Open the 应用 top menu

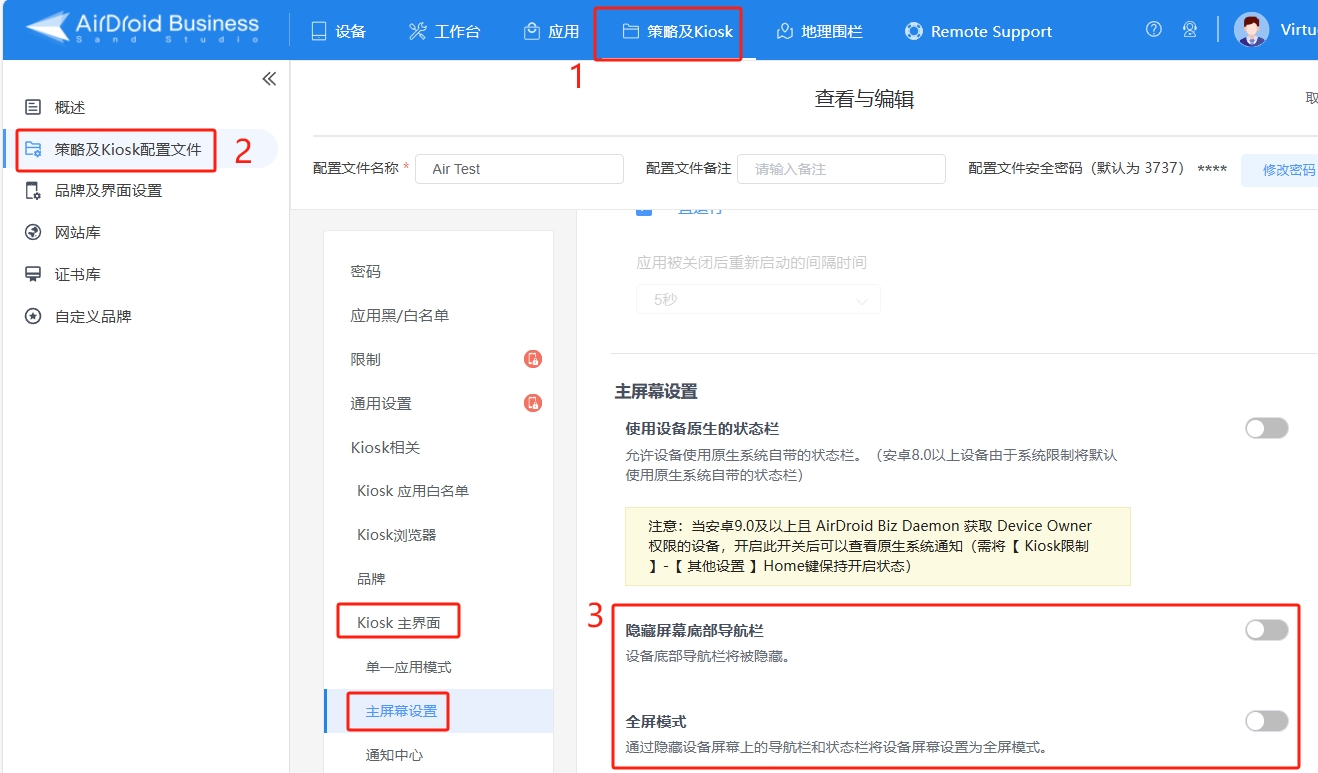551,31
